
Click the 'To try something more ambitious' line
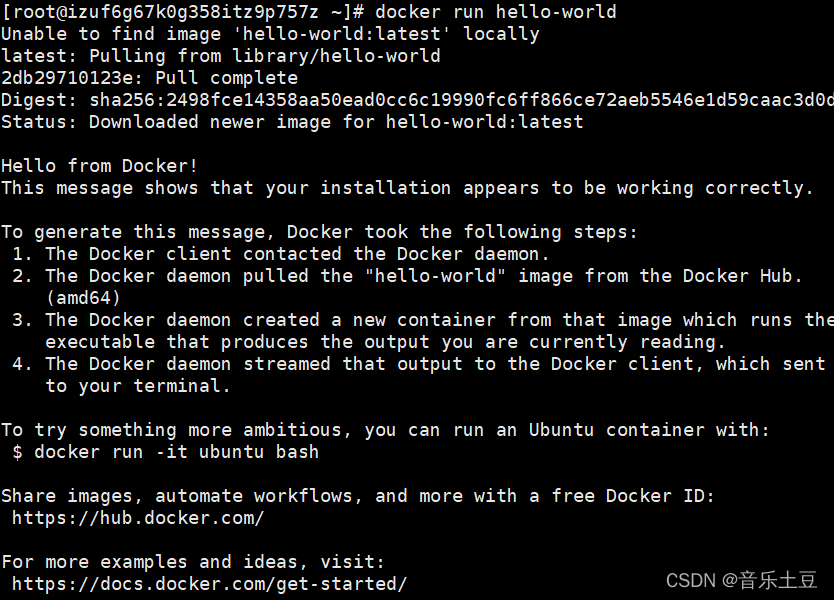coord(386,430)
